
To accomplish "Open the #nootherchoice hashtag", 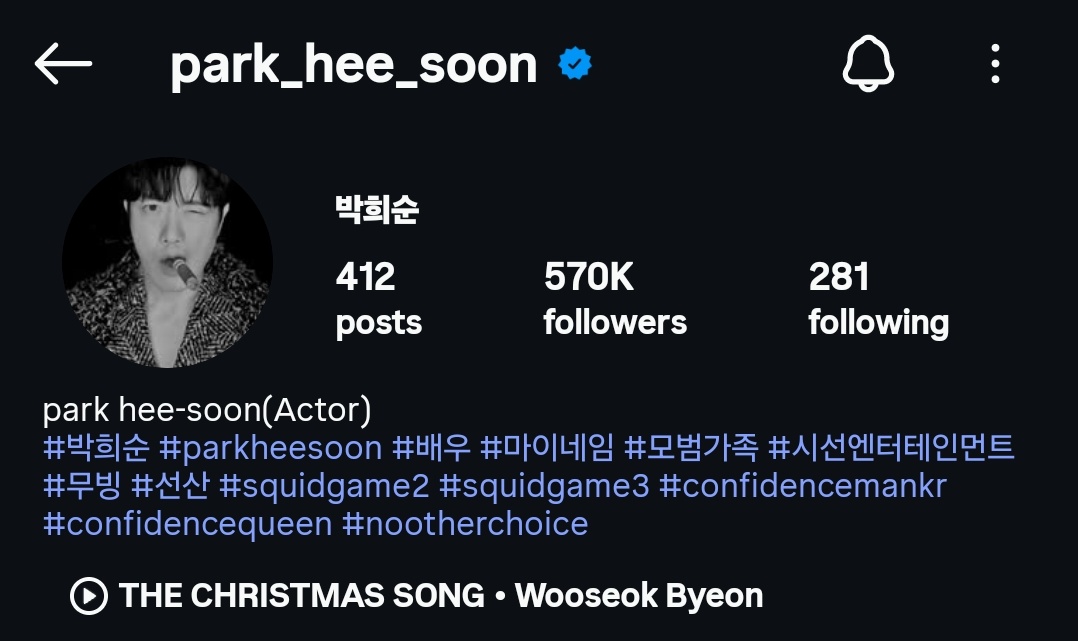I will tap(465, 524).
